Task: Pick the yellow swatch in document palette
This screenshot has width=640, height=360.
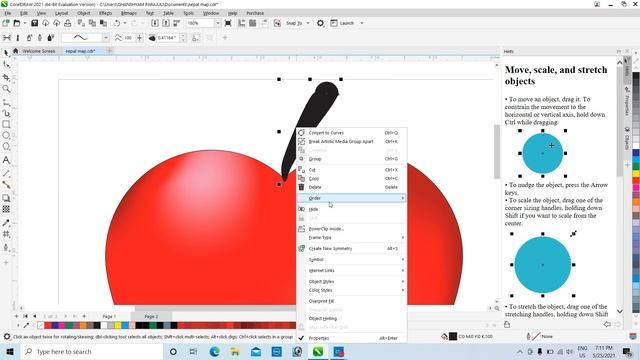Action: pyautogui.click(x=118, y=325)
